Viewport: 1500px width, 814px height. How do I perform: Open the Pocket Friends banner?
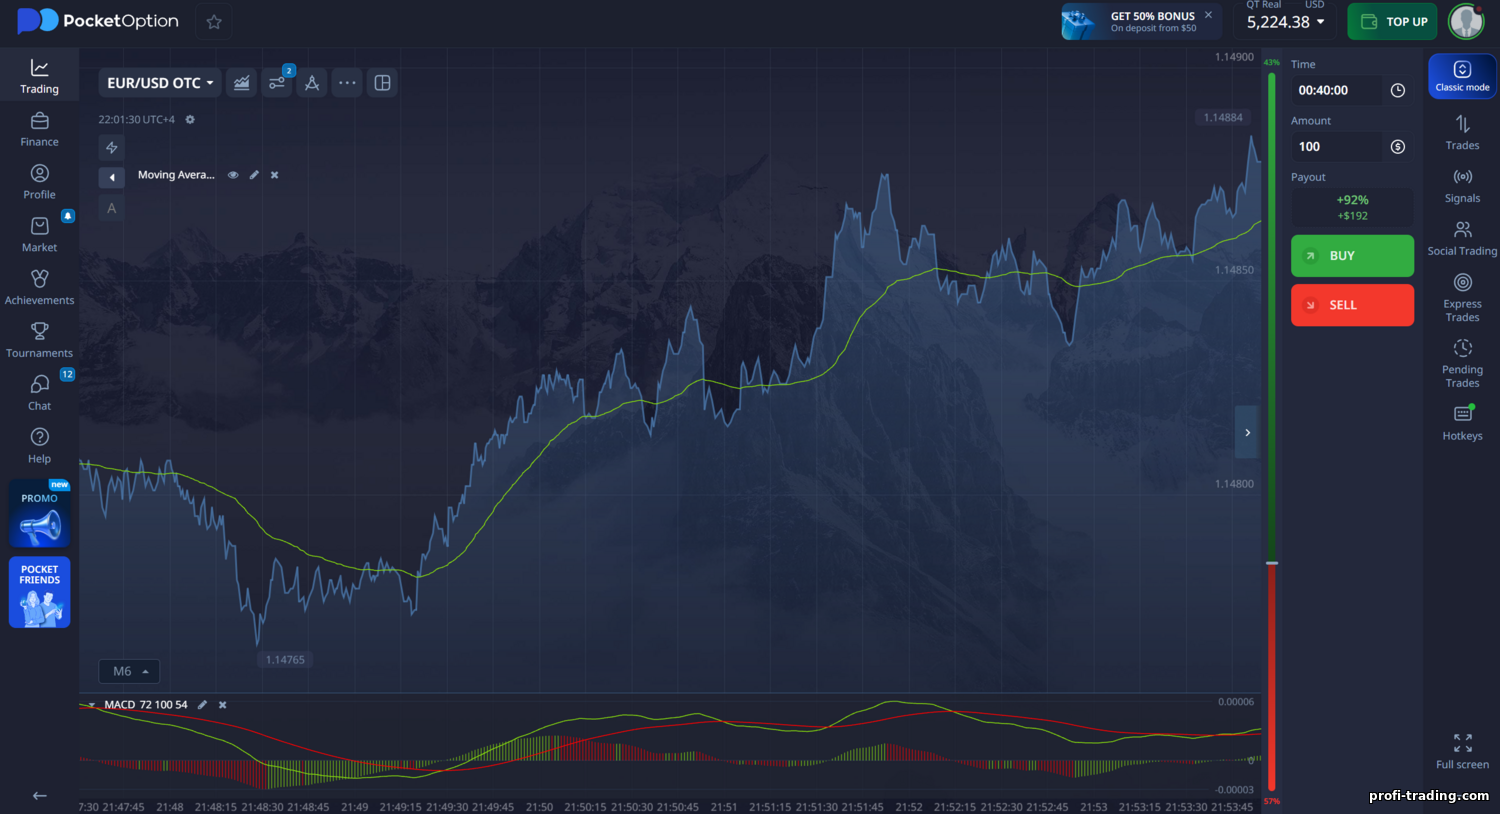point(40,592)
